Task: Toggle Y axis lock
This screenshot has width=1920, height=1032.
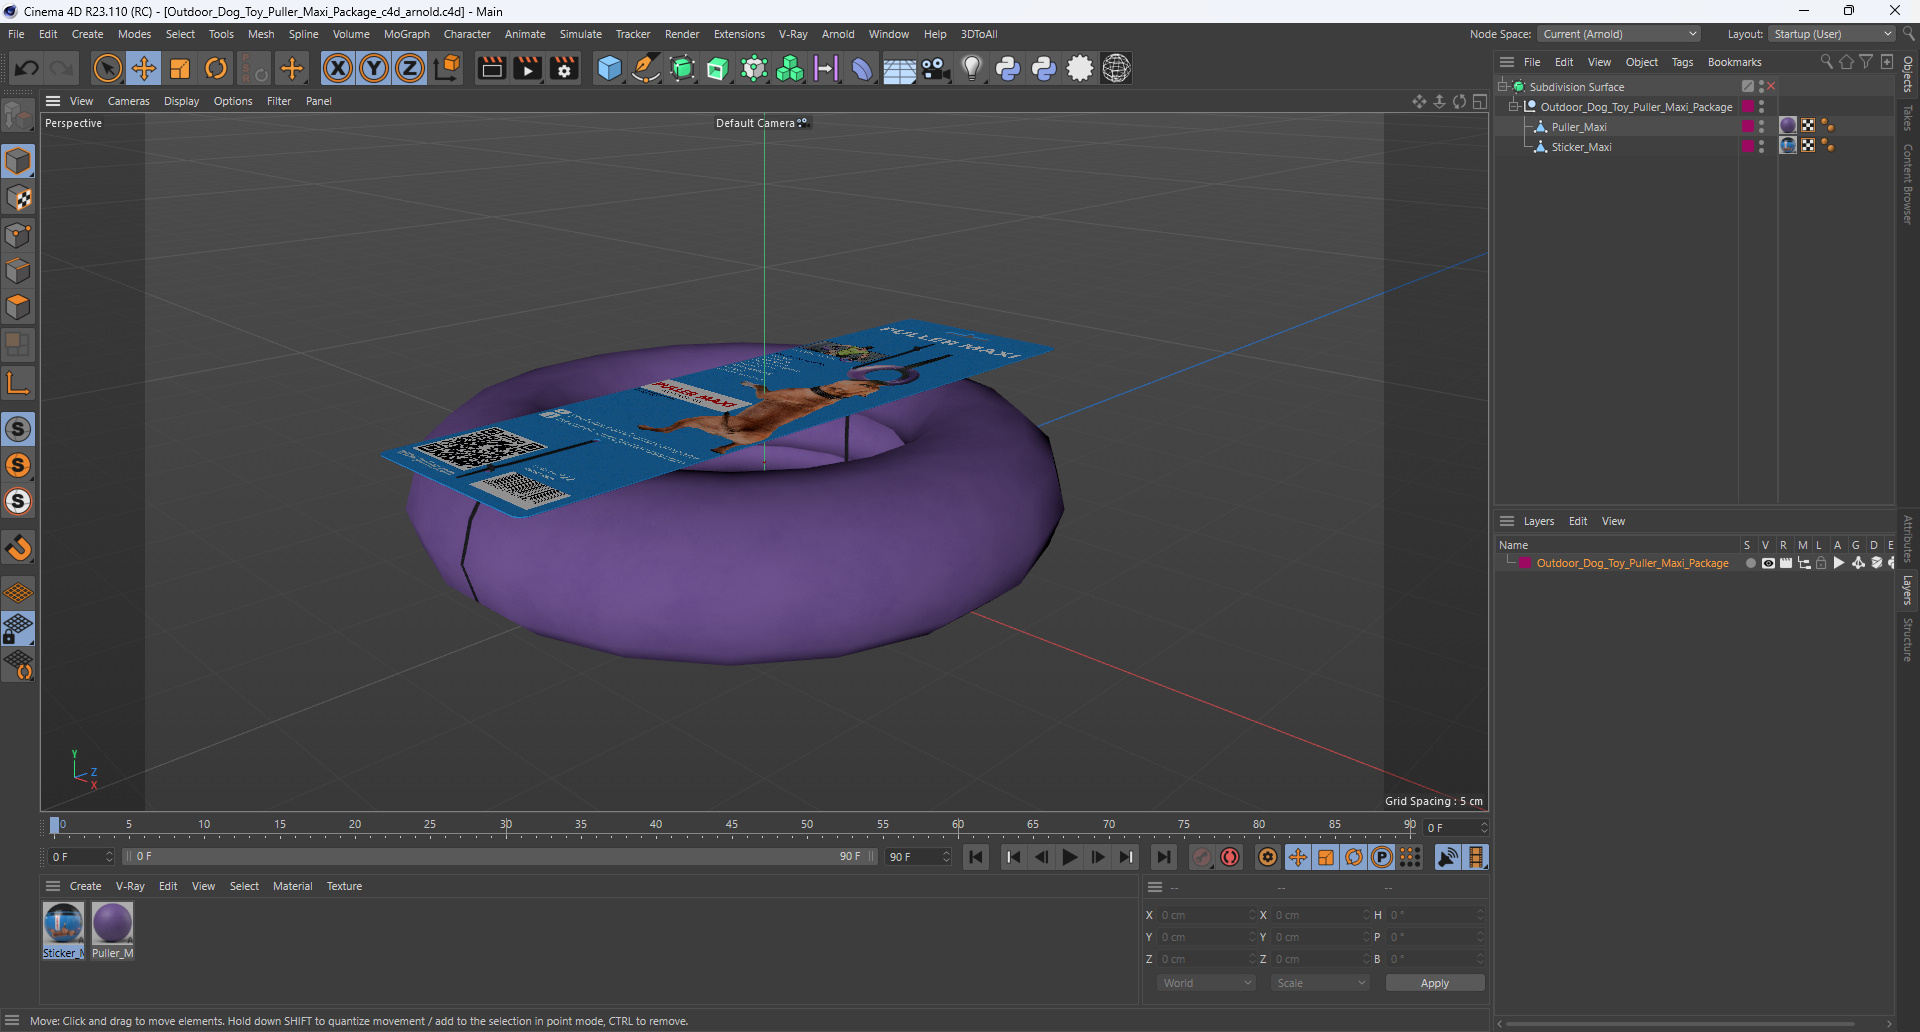Action: click(374, 69)
